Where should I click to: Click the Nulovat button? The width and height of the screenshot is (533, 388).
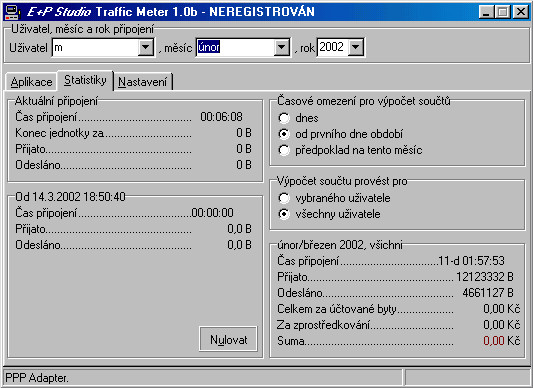tap(228, 339)
